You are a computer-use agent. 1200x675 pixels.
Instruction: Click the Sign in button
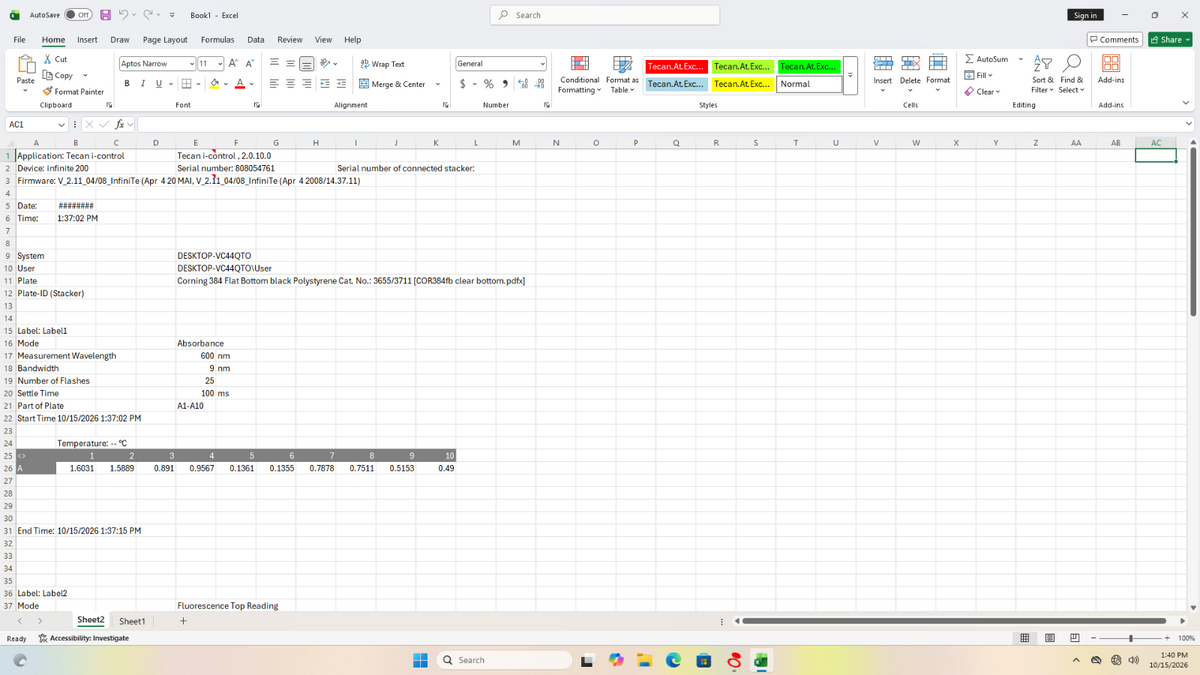(x=1086, y=15)
